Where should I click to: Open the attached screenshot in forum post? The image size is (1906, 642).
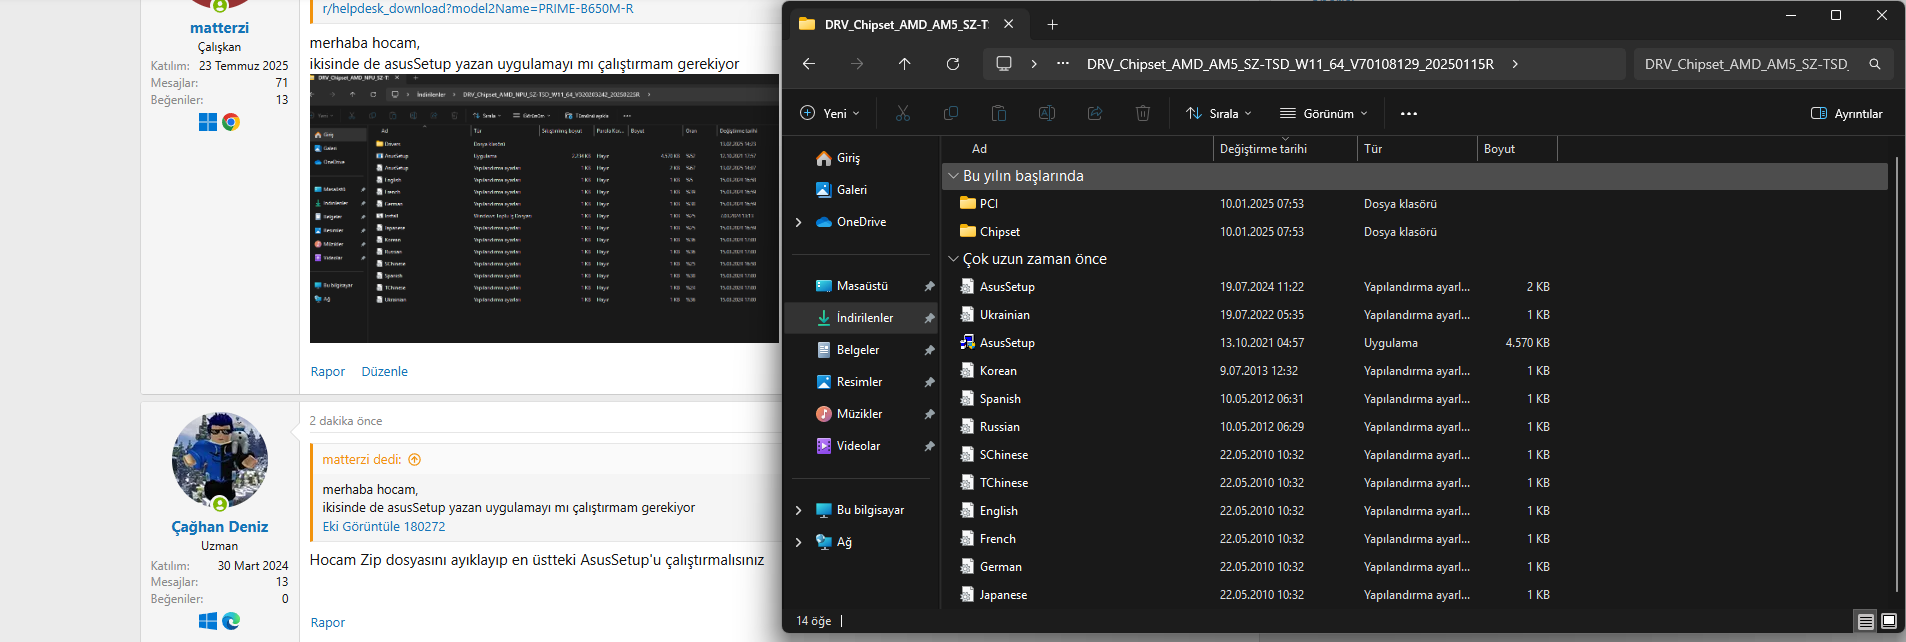[544, 208]
